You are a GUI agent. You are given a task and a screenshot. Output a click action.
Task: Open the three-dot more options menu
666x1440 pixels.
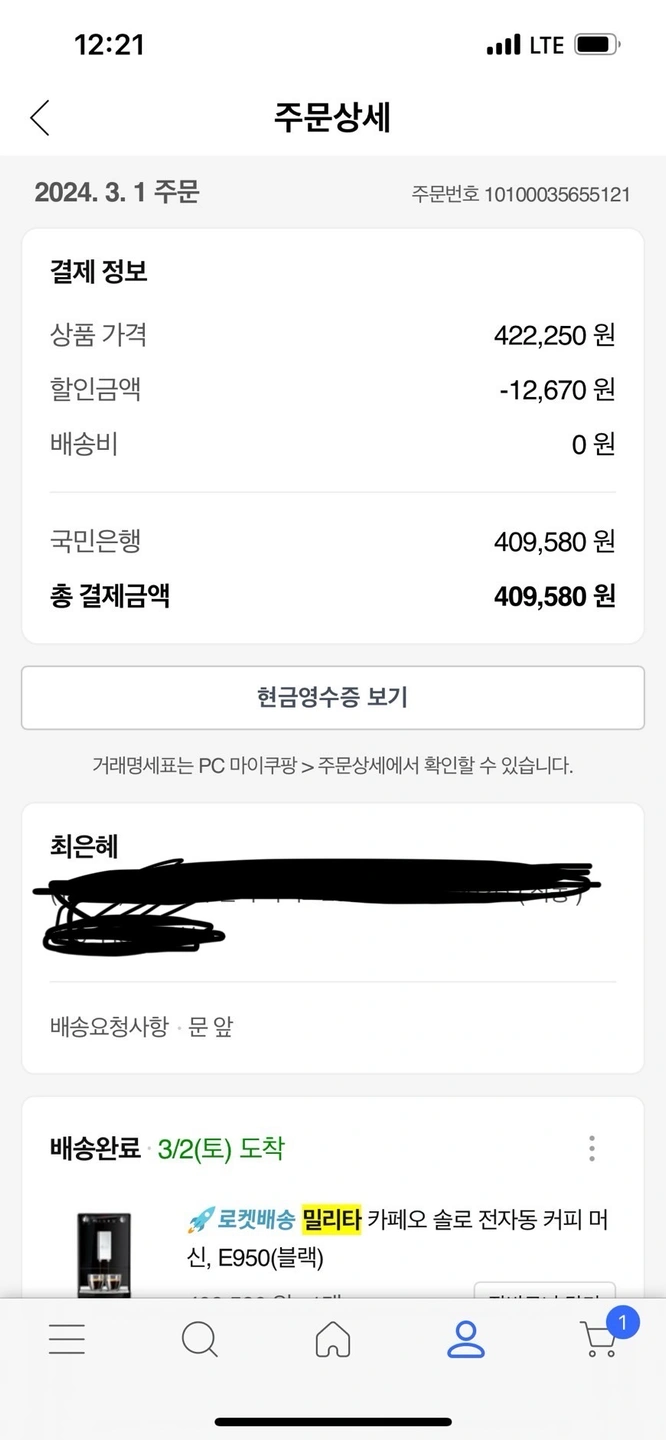[592, 1148]
